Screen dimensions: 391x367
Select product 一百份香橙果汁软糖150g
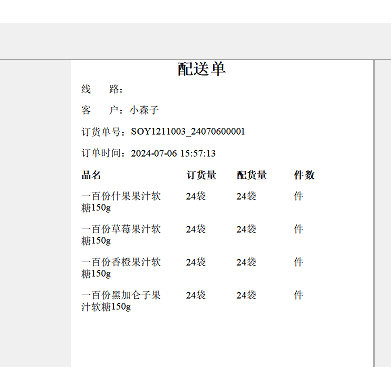tap(121, 268)
